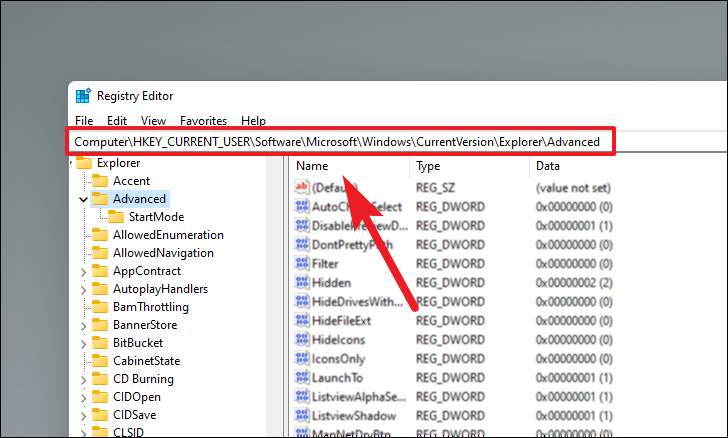Click the tree pane vertical scrollbar
728x438 pixels.
pyautogui.click(x=274, y=297)
